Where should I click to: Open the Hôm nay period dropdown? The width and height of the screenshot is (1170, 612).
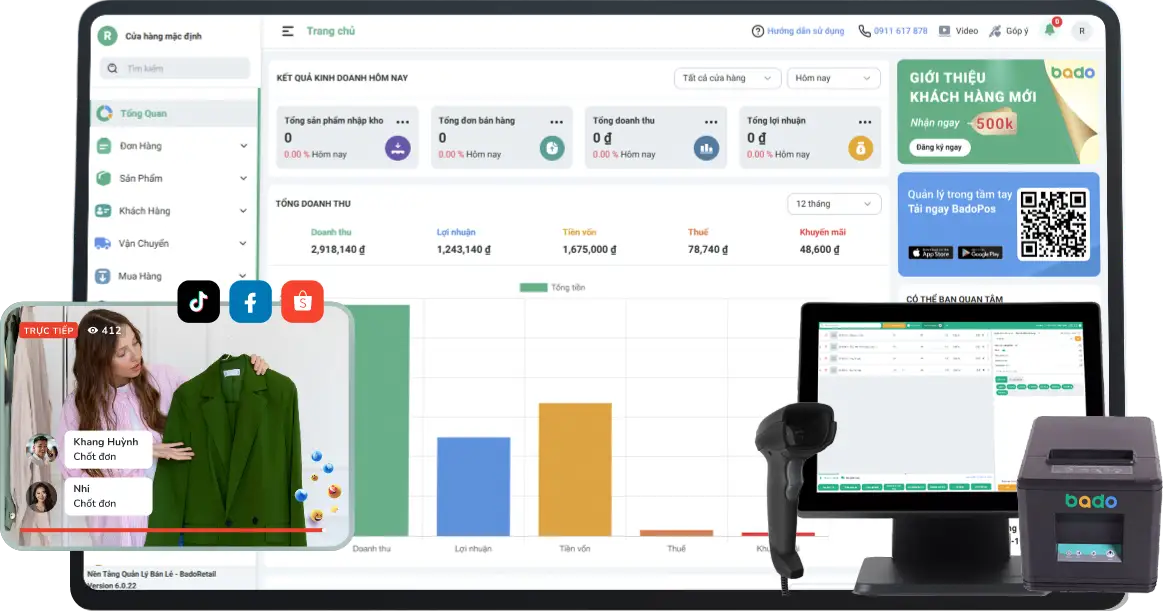(833, 78)
